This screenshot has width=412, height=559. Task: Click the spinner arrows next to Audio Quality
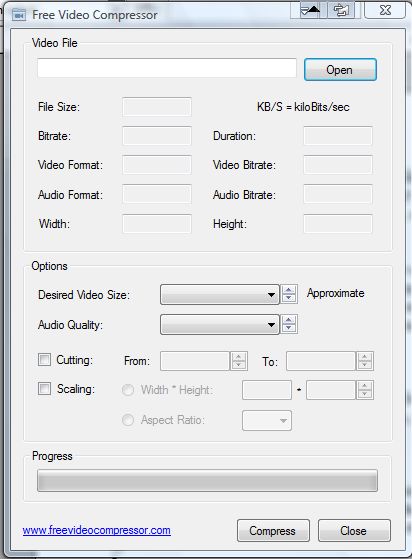point(289,324)
